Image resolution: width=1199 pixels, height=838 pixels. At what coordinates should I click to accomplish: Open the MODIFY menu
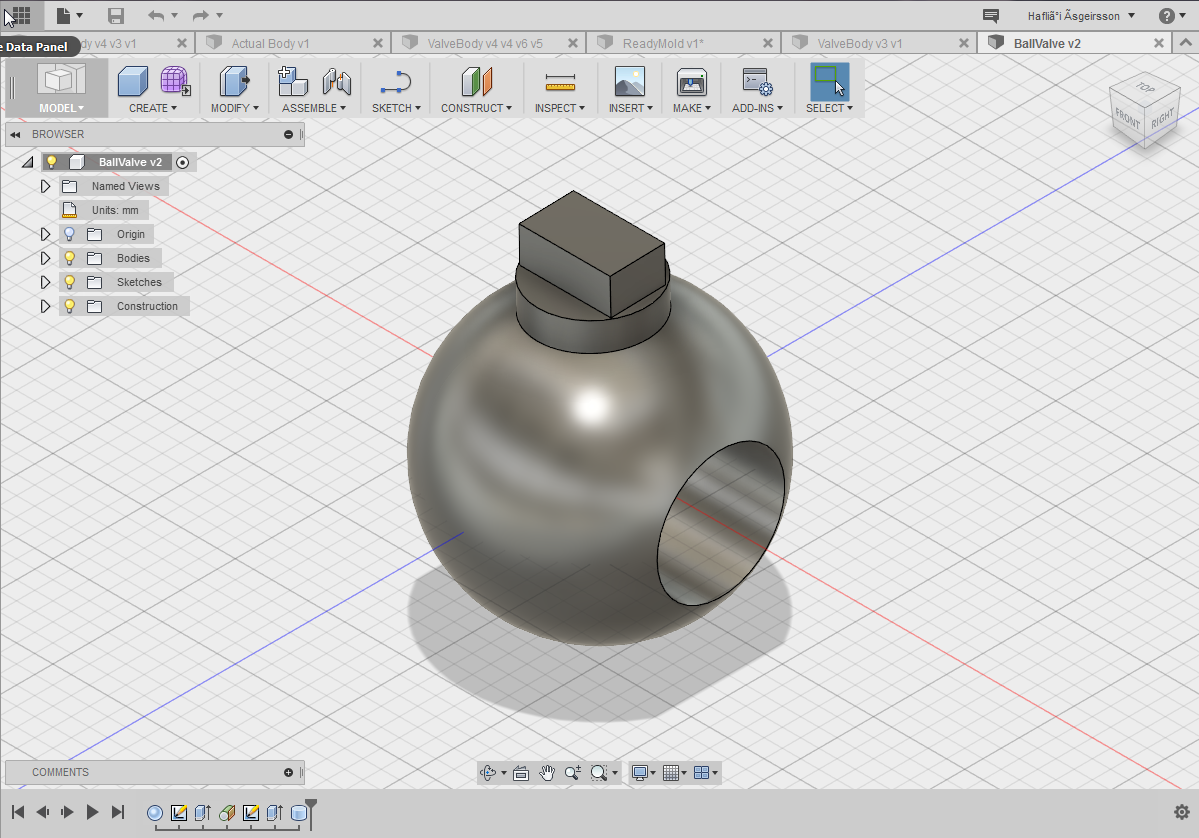pos(235,108)
